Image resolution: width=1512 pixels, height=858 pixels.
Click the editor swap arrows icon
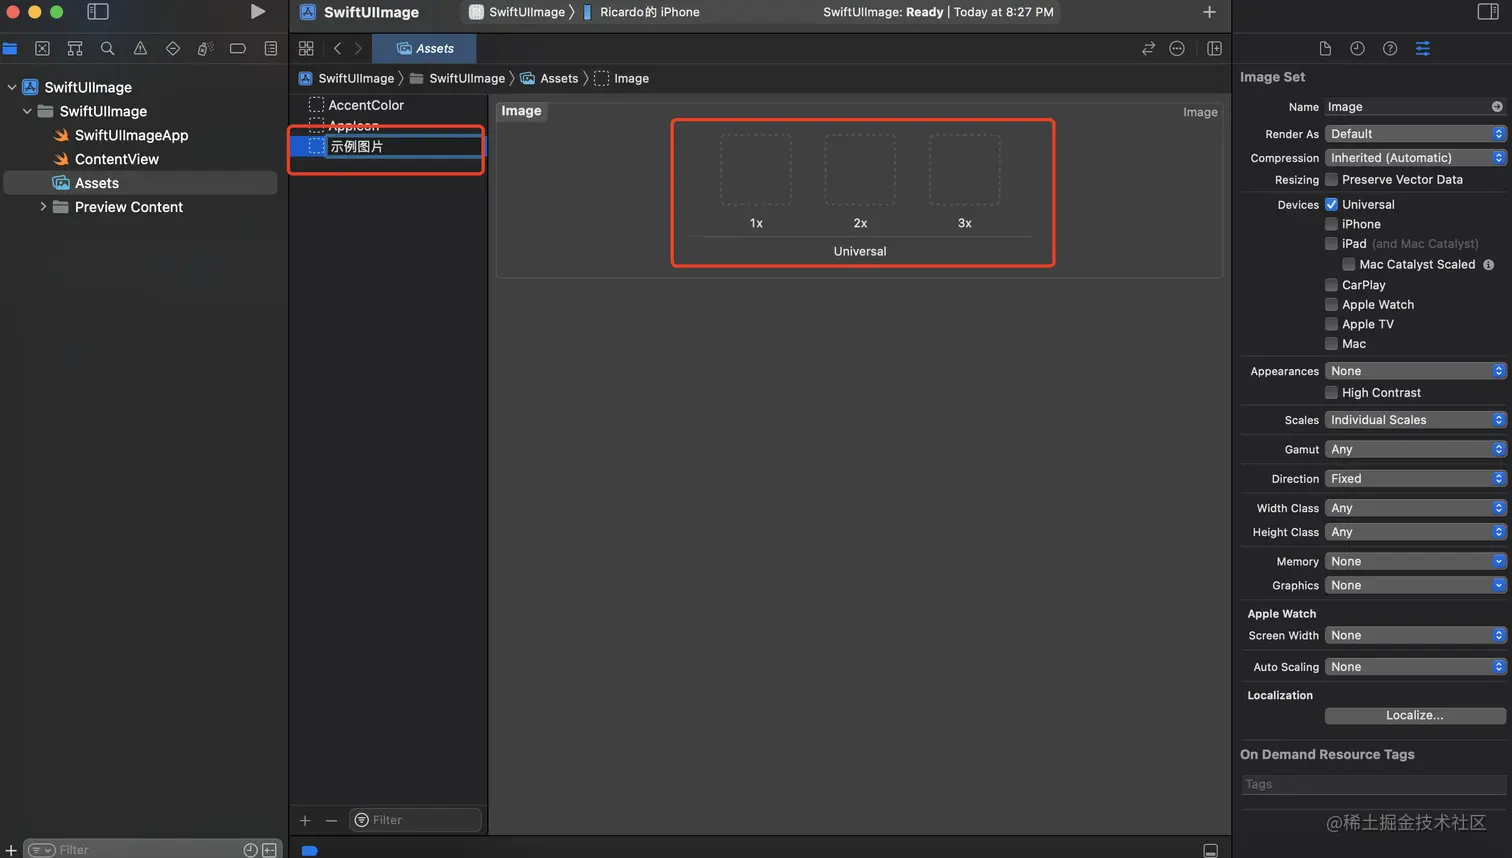click(1148, 48)
